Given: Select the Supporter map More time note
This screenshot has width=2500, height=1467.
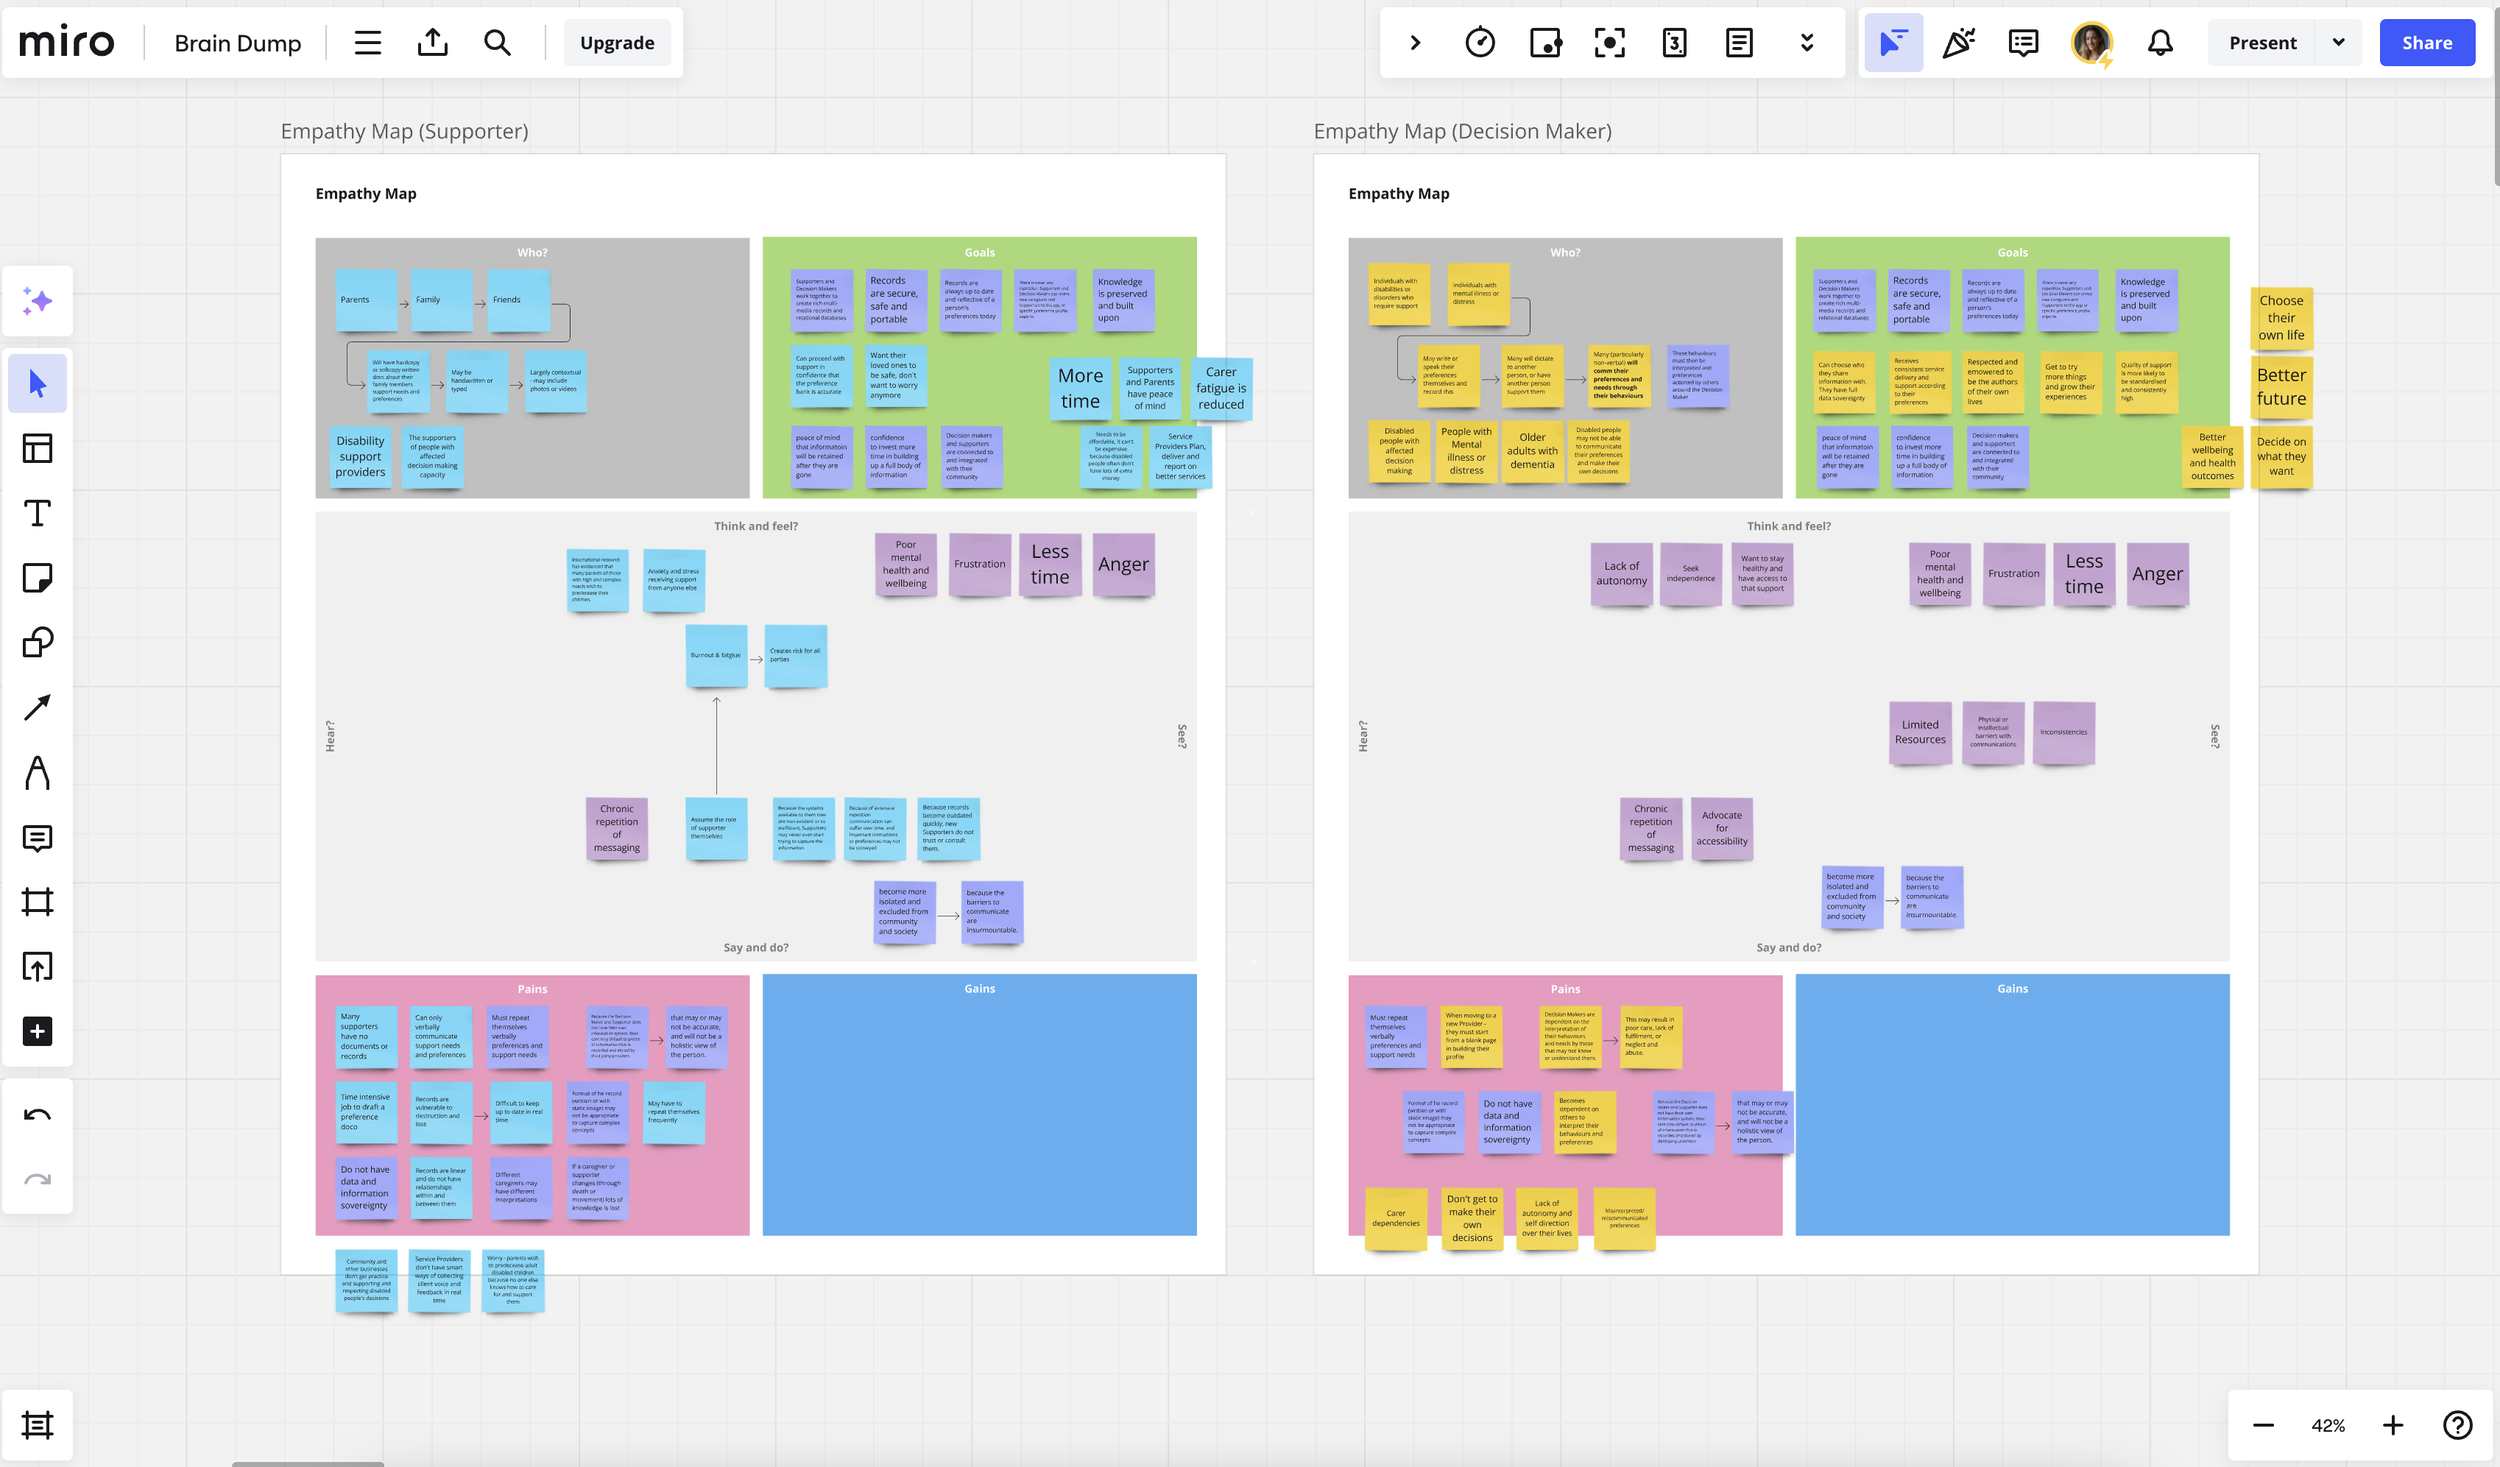Looking at the screenshot, I should pyautogui.click(x=1080, y=388).
